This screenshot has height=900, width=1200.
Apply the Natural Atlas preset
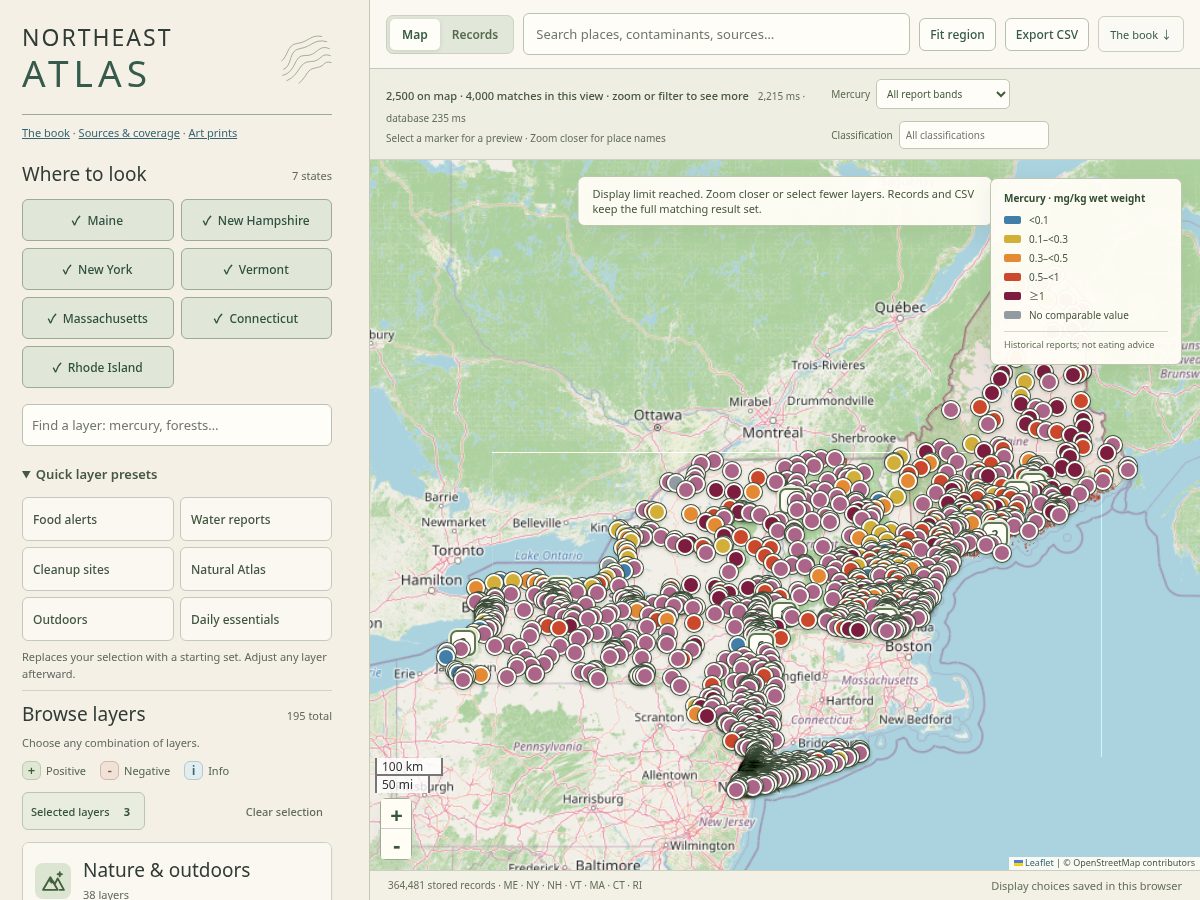coord(256,569)
